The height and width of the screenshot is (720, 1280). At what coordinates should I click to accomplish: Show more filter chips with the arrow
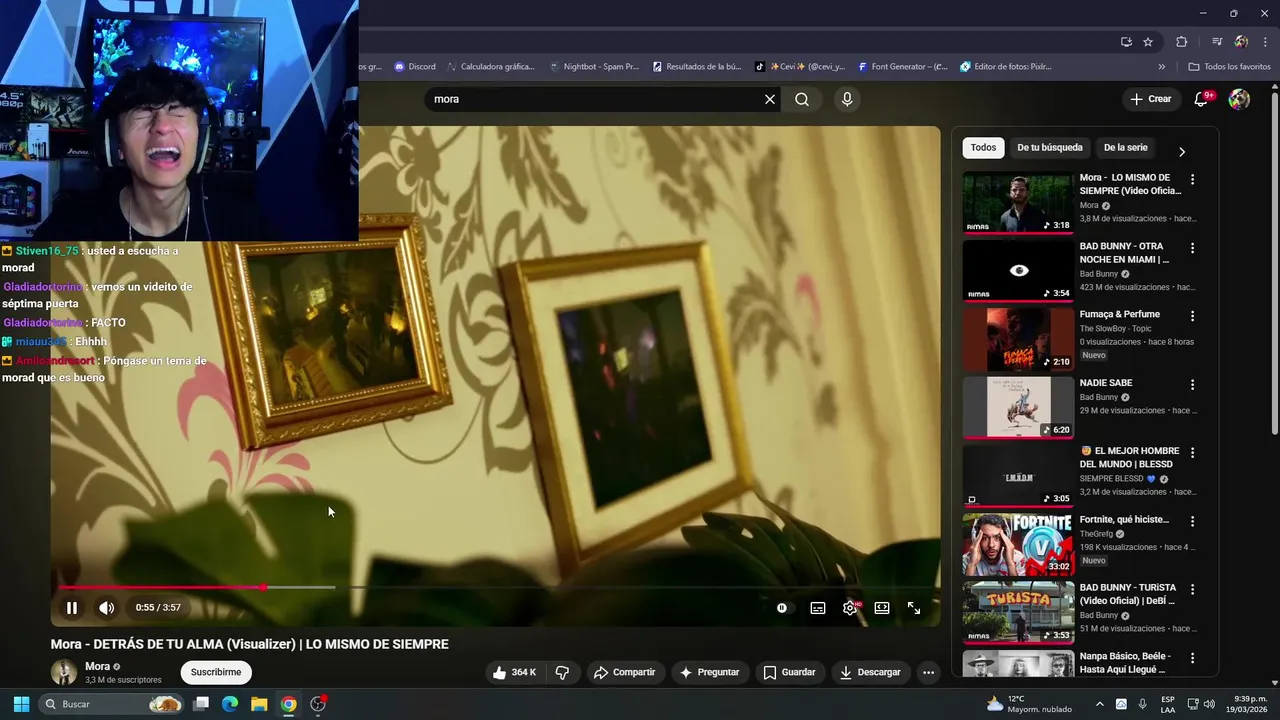(x=1182, y=152)
